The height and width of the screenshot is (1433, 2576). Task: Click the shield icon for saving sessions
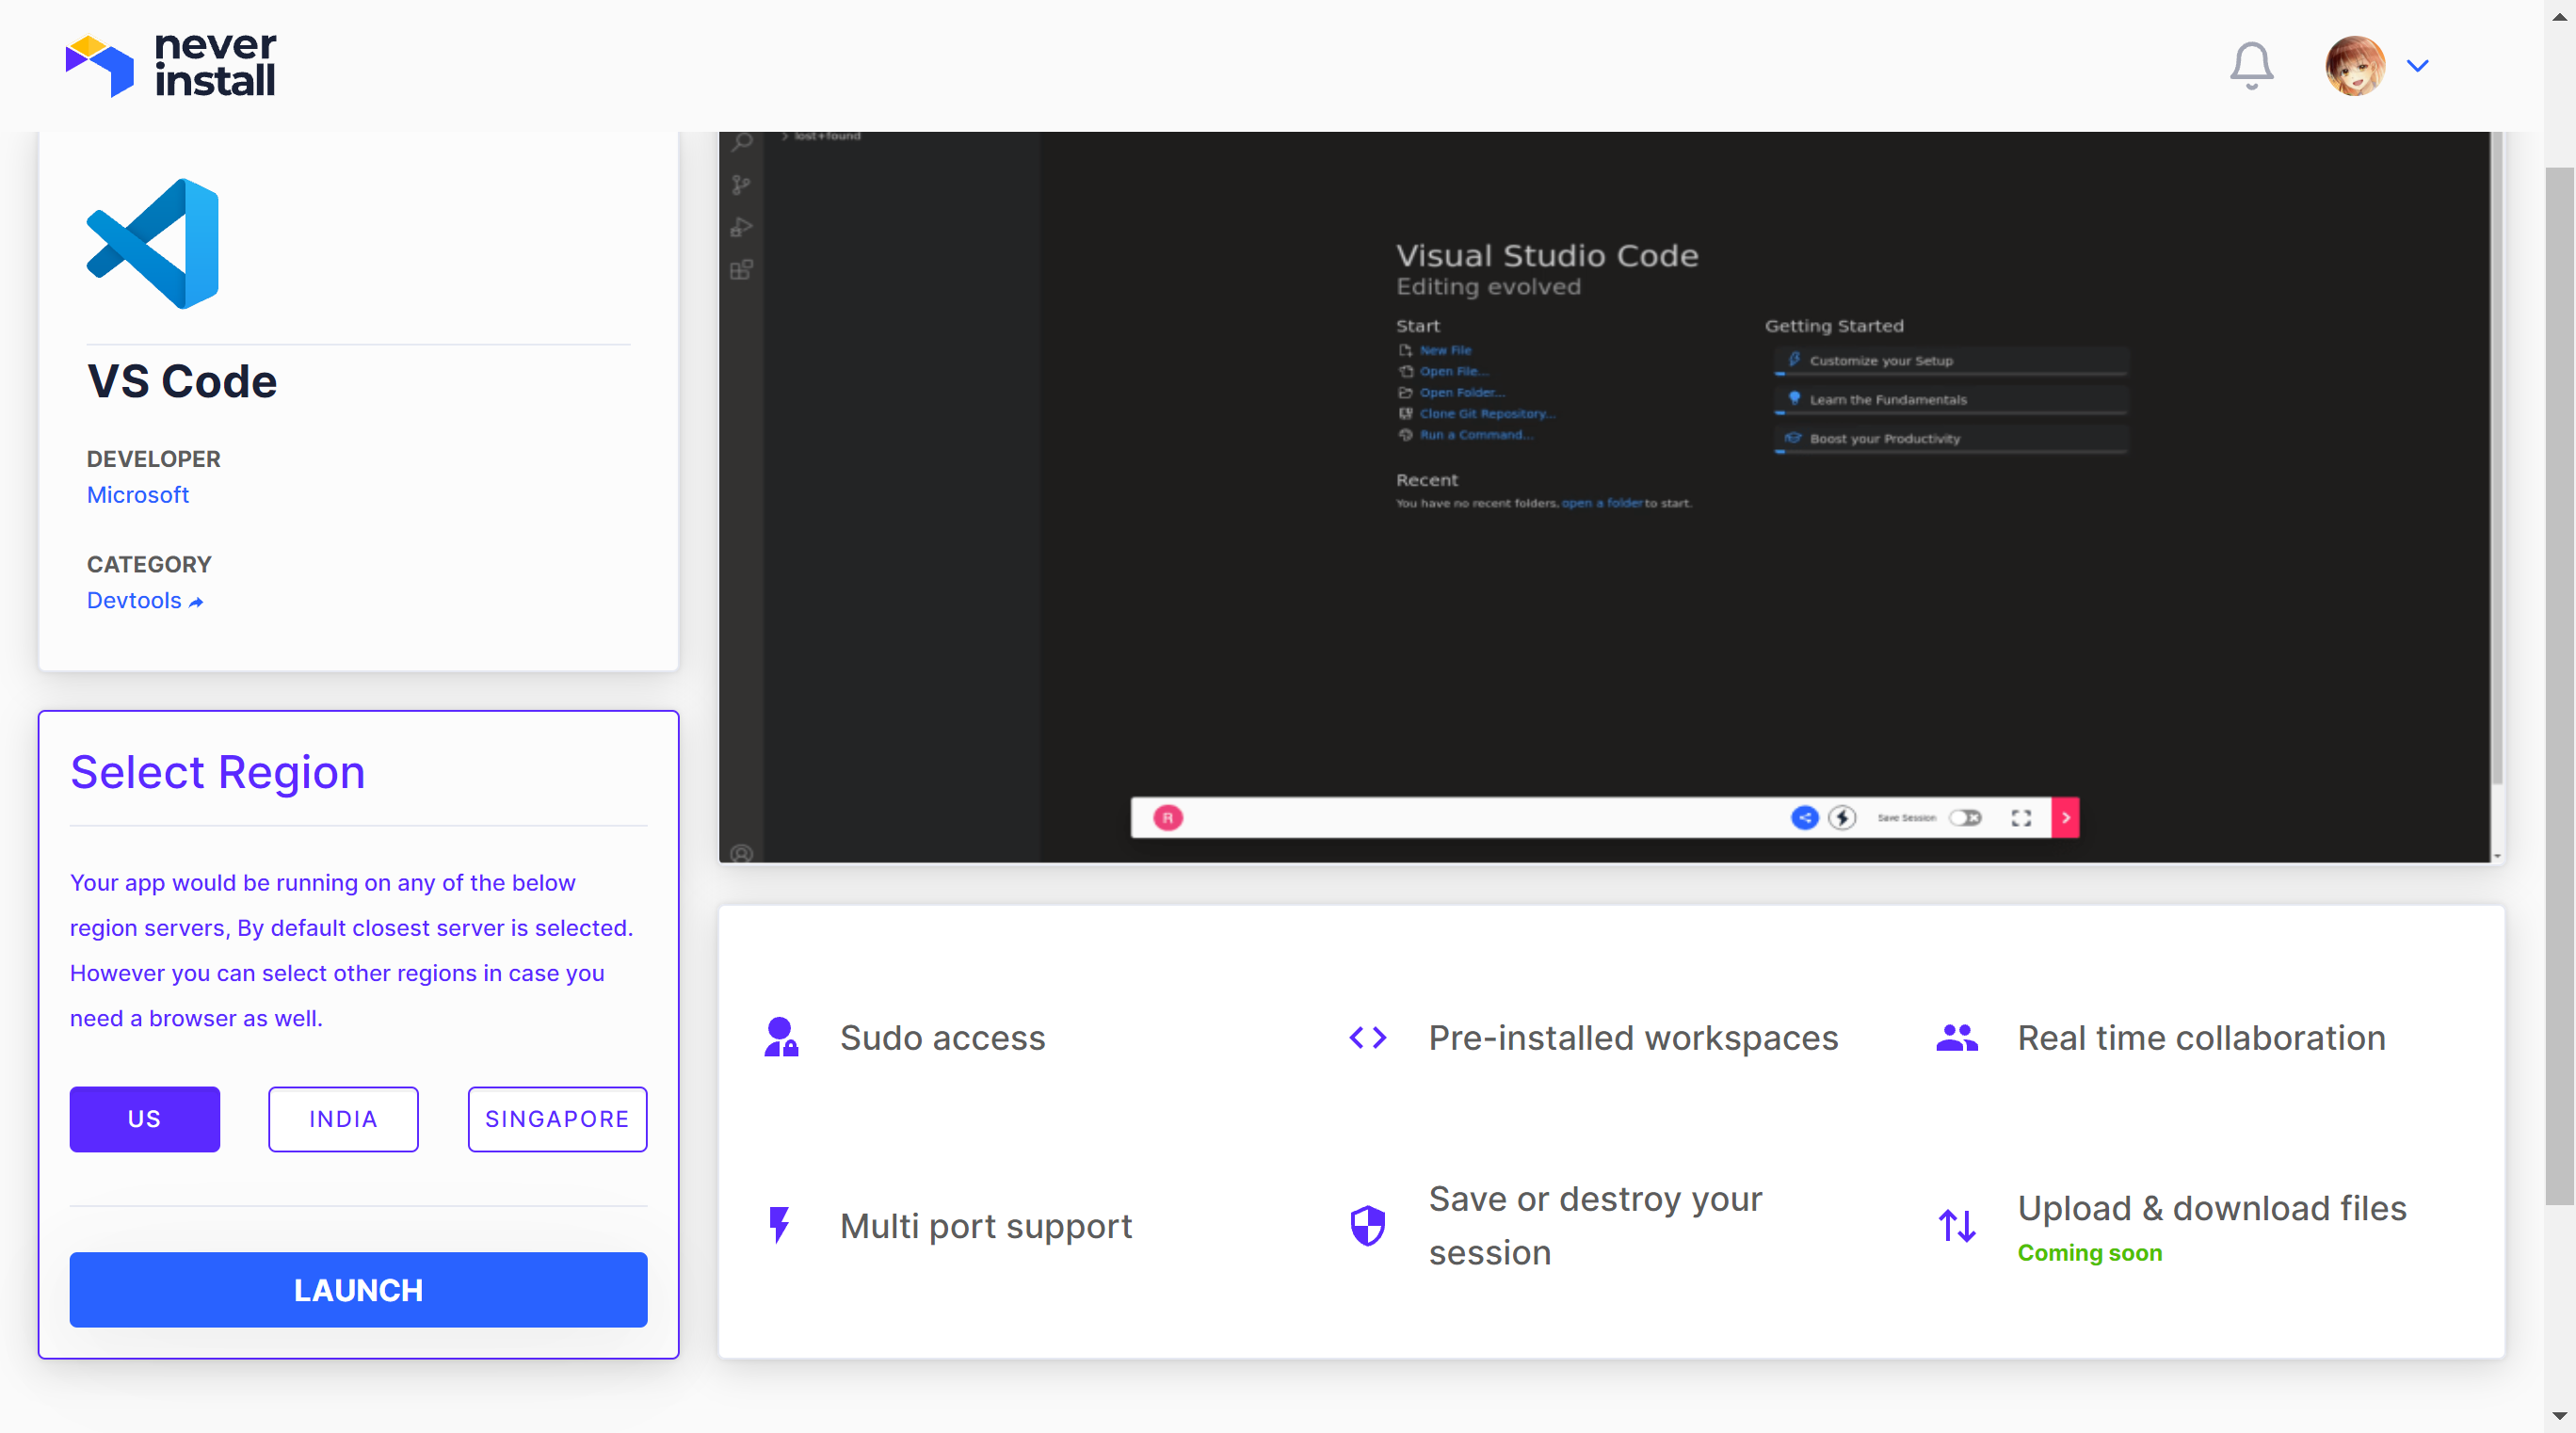tap(1367, 1224)
